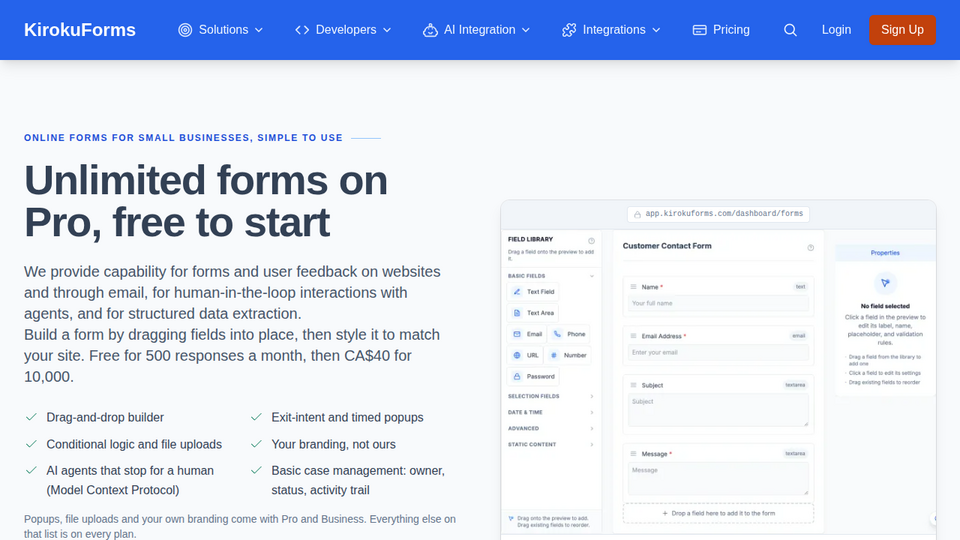Screen dimensions: 960x540
Task: Click the KirokuForms logo
Action: [x=80, y=30]
